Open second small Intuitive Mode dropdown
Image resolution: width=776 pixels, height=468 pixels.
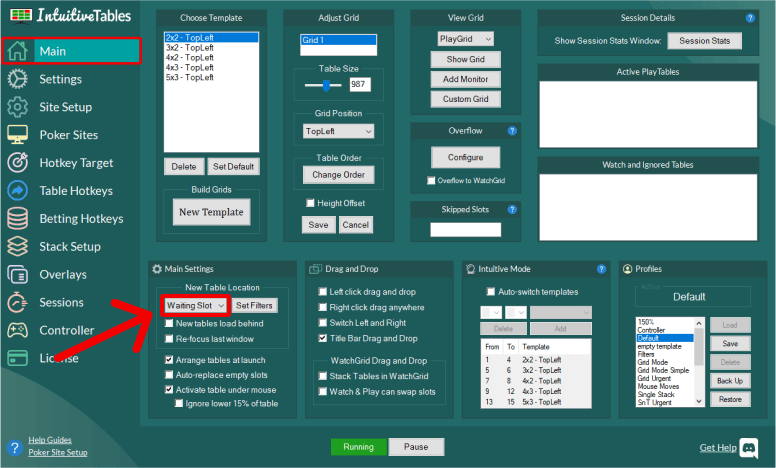click(515, 312)
